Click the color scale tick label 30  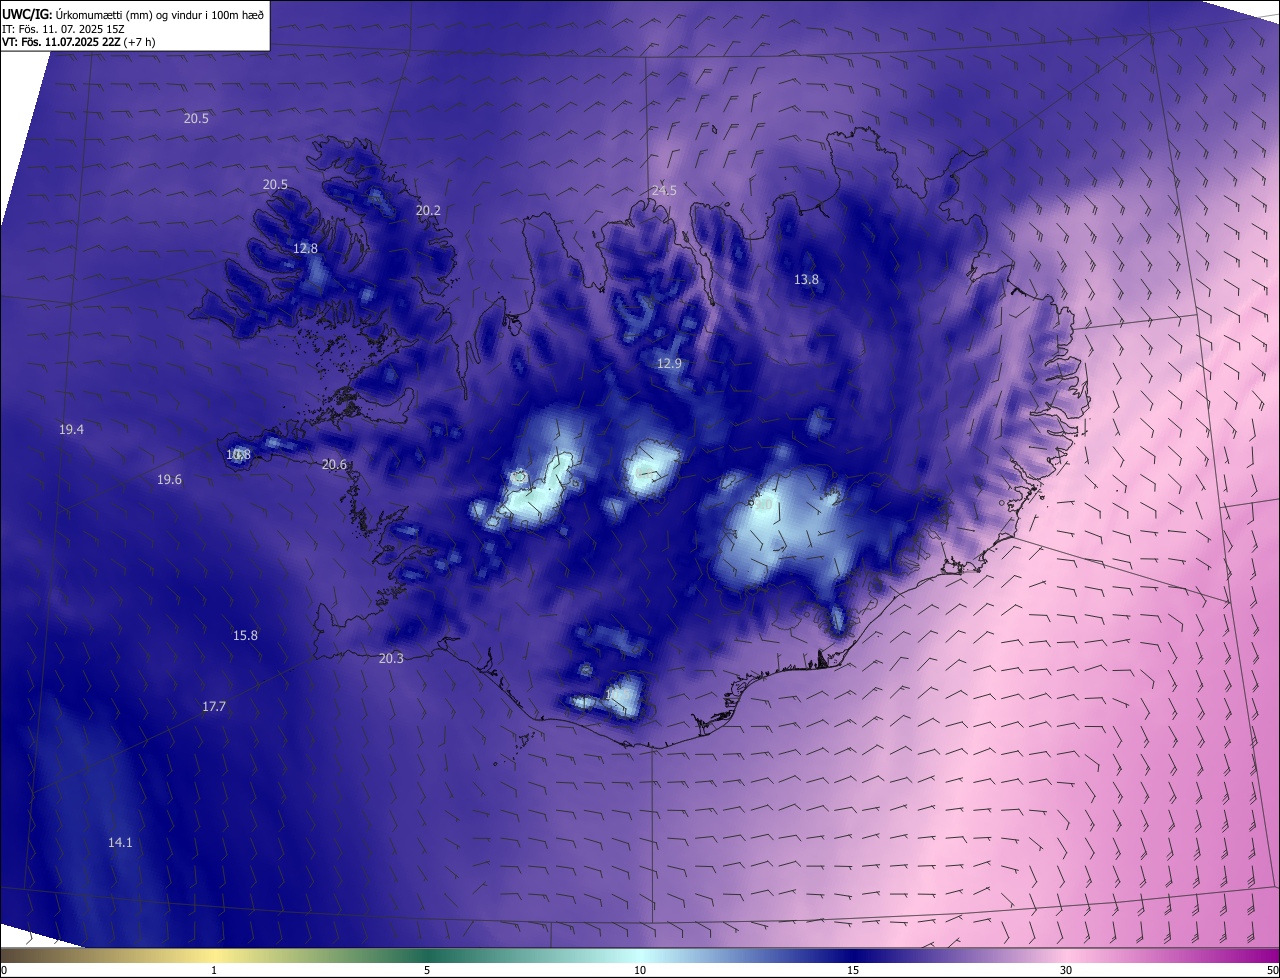pos(1066,970)
